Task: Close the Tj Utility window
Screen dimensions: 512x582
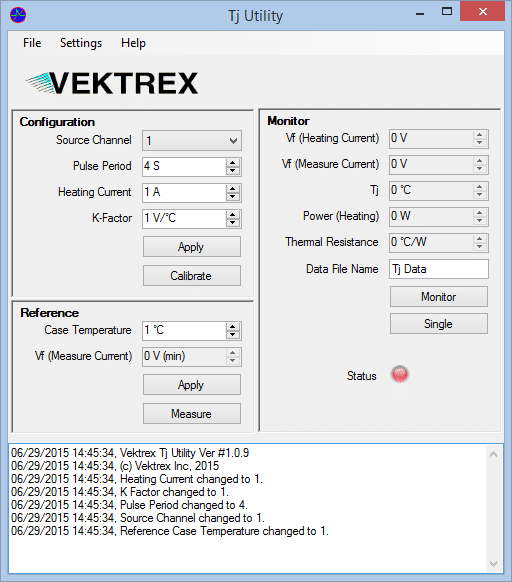Action: (x=483, y=12)
